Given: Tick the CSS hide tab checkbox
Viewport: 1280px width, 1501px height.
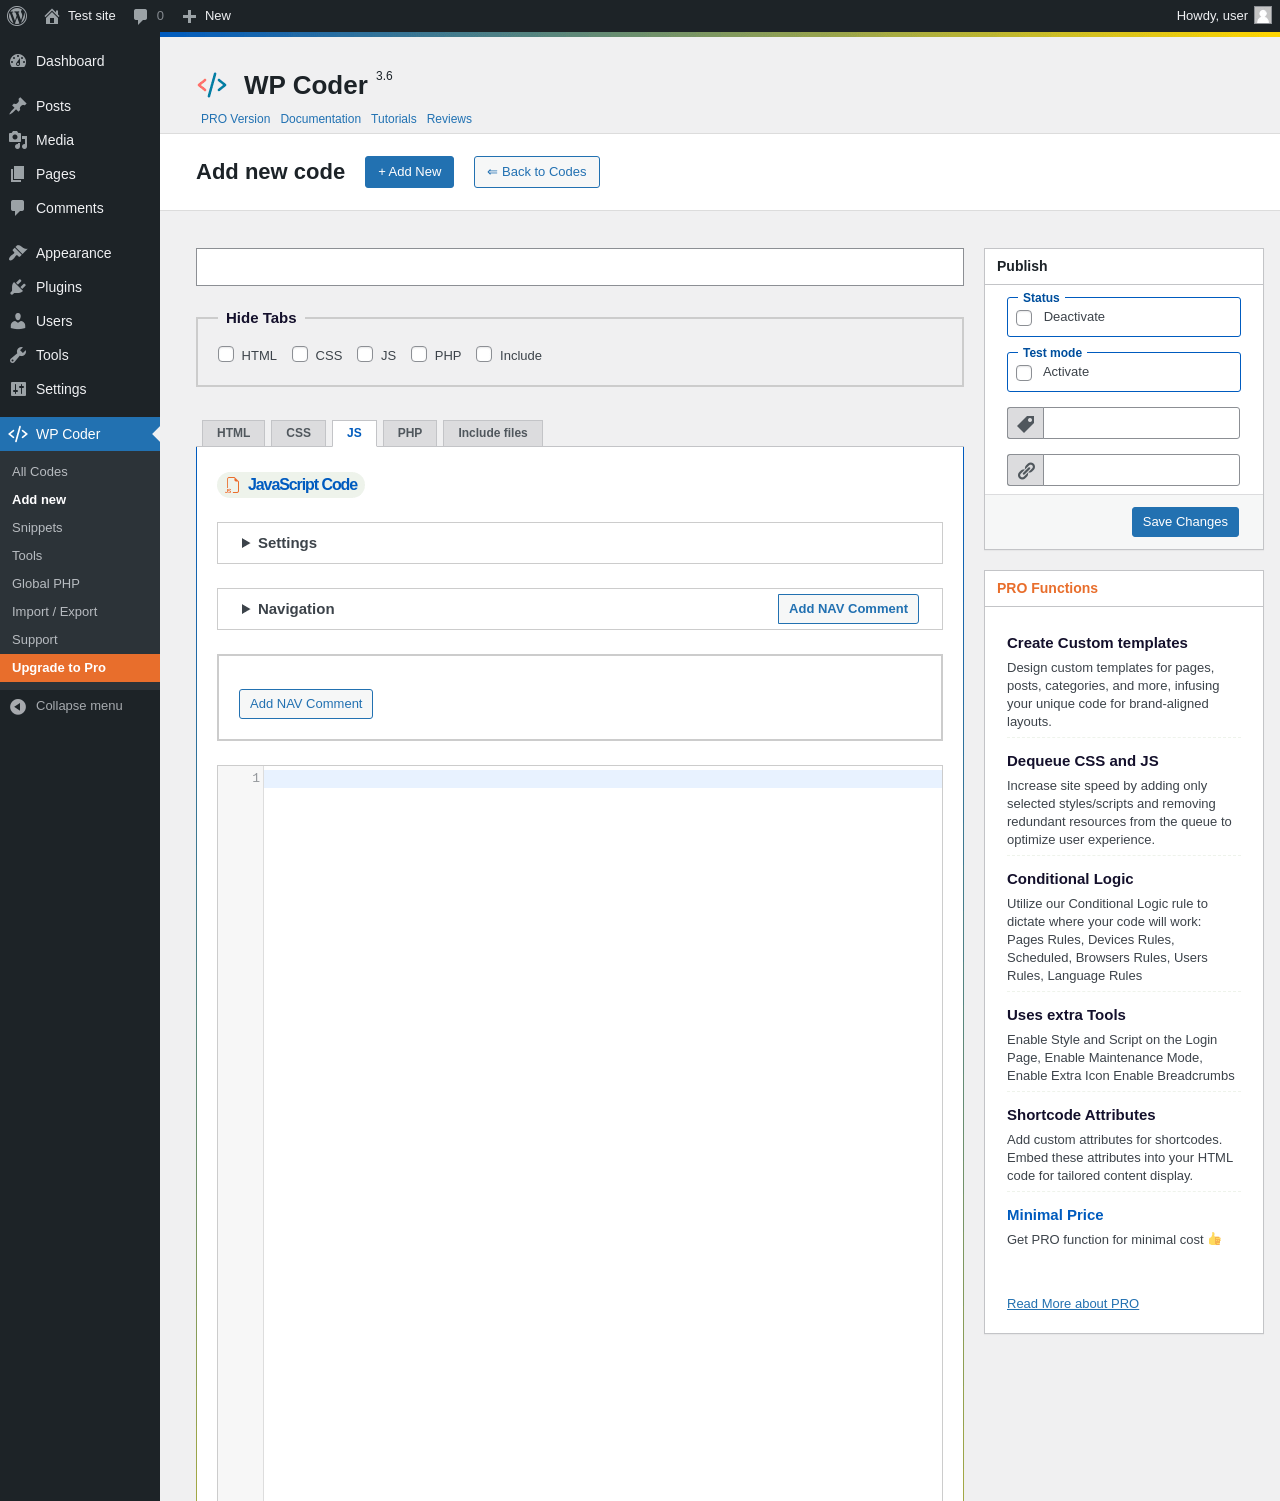Looking at the screenshot, I should (300, 354).
